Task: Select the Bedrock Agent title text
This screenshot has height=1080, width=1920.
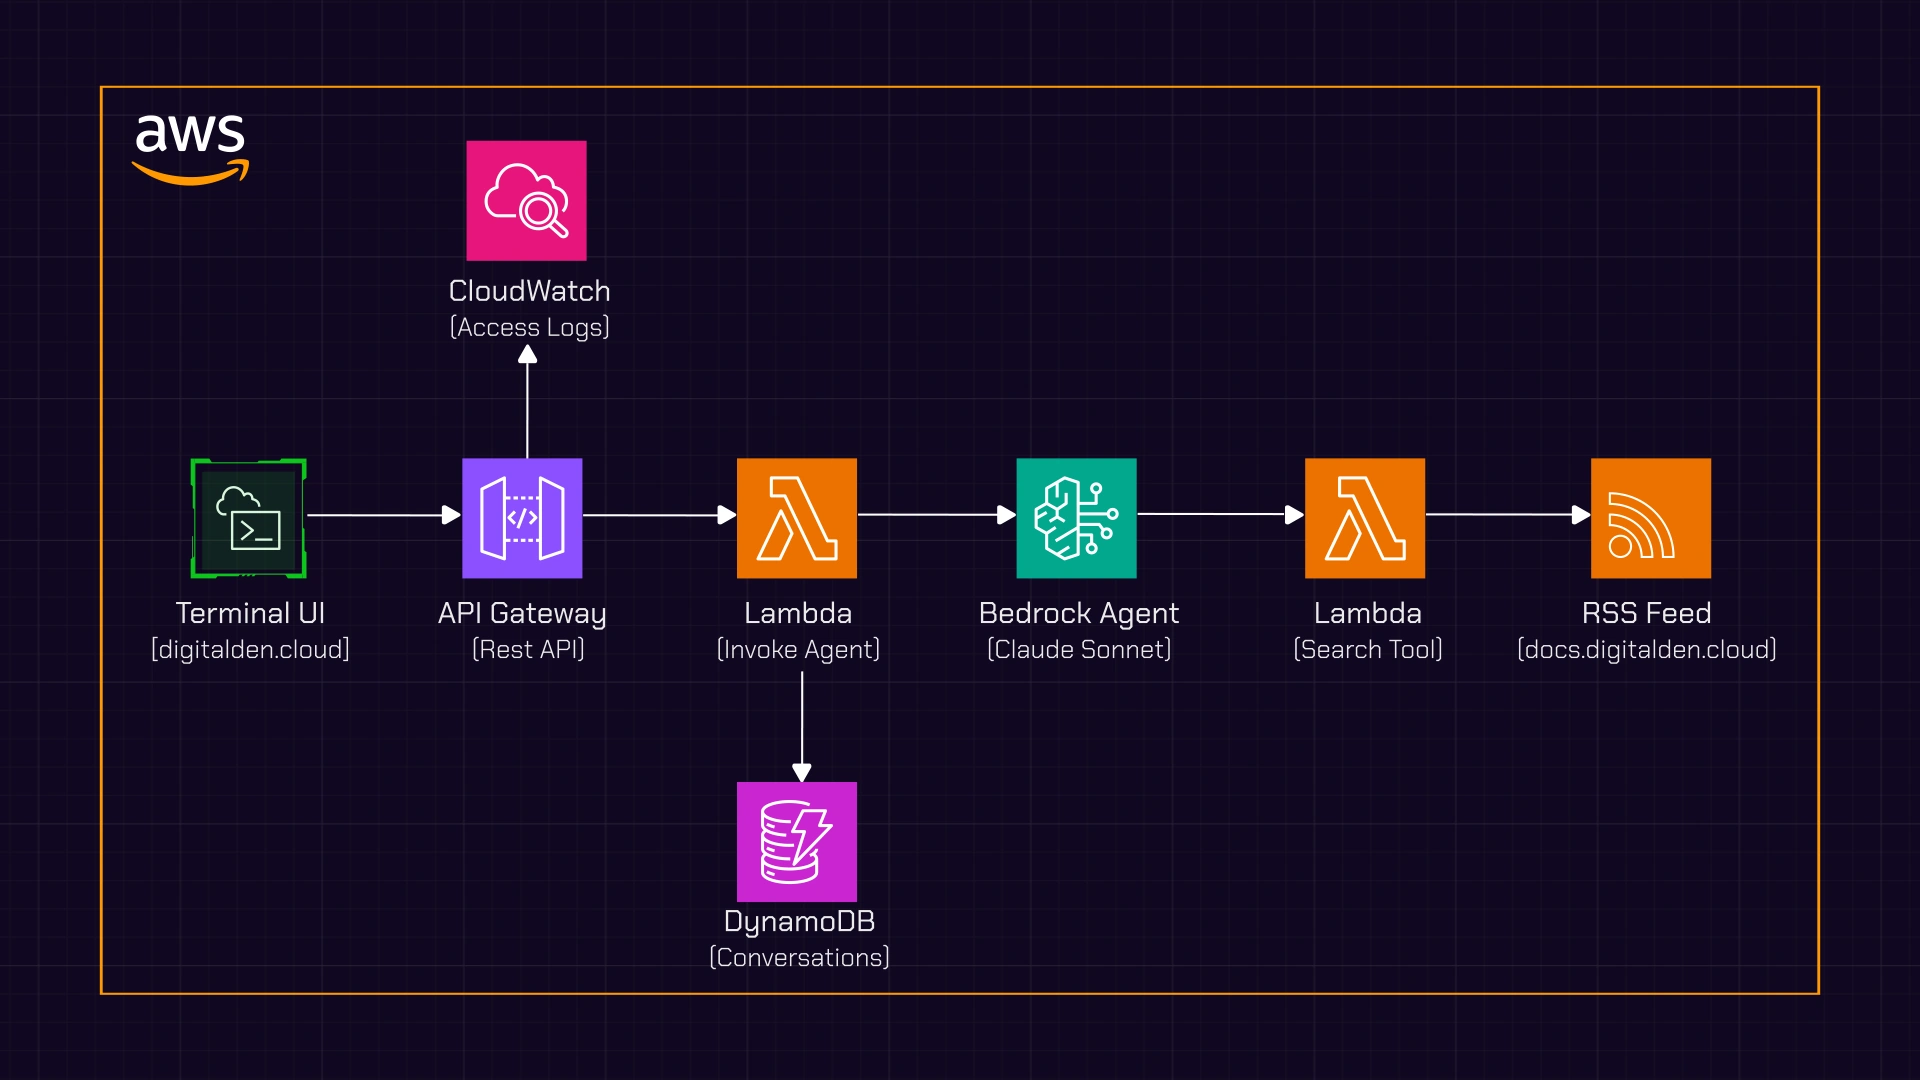Action: point(1079,613)
